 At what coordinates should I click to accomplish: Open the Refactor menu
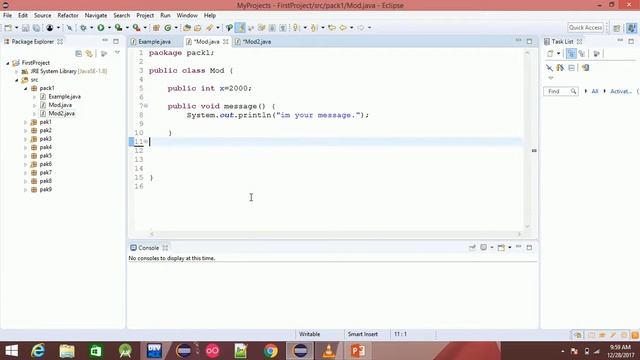pos(68,15)
